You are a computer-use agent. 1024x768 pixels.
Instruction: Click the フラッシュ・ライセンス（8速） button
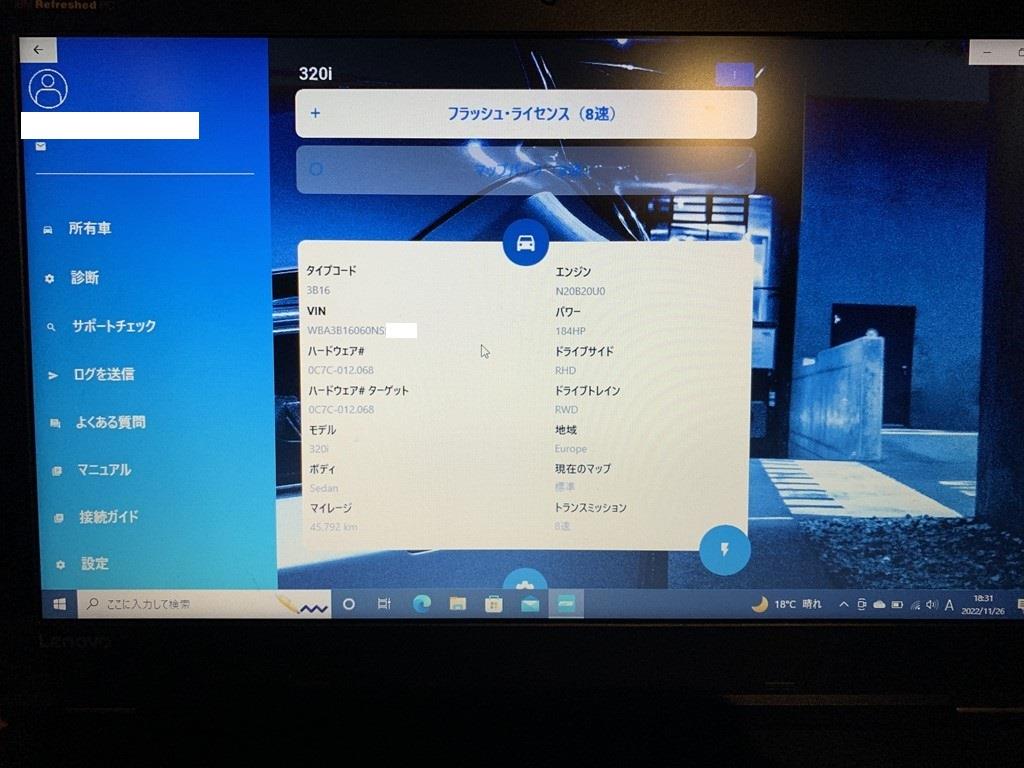click(x=526, y=114)
